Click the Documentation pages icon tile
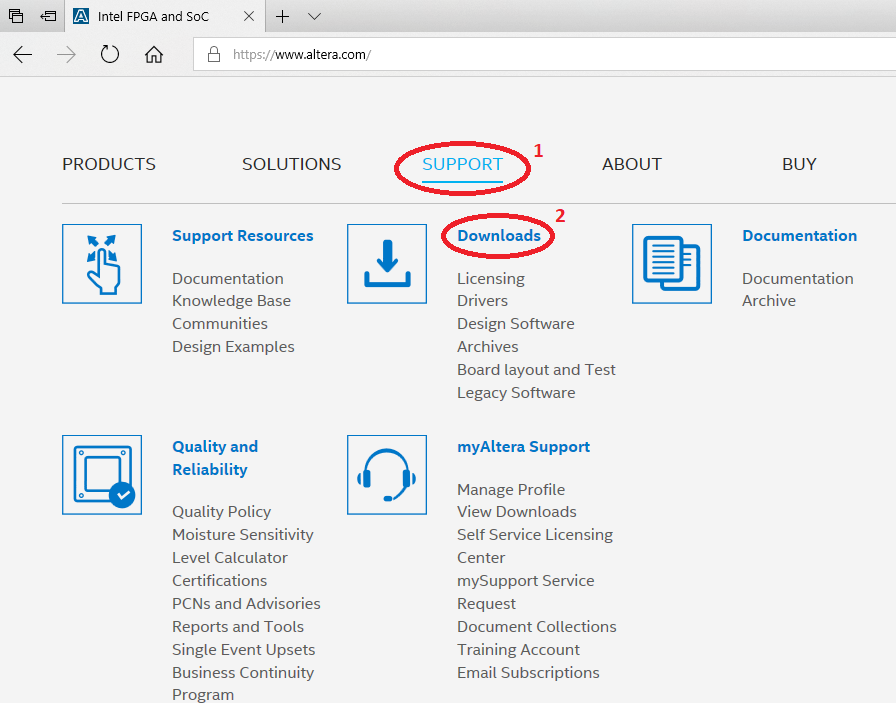This screenshot has height=703, width=896. 671,263
